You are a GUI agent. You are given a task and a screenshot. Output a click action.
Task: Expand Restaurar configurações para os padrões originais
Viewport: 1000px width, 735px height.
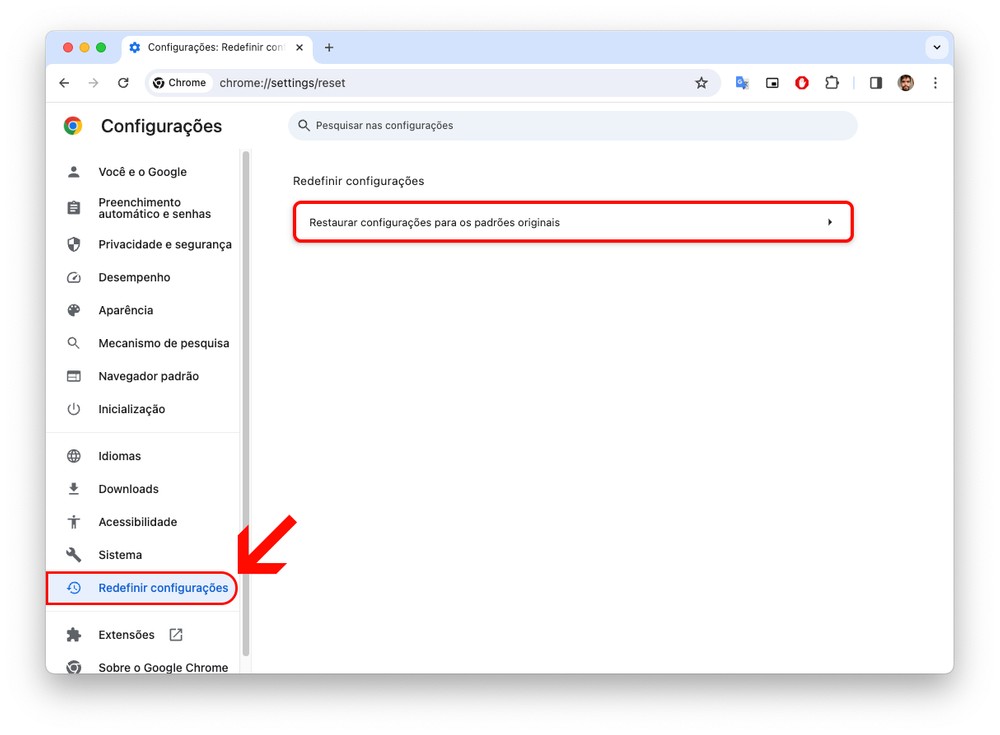point(572,222)
